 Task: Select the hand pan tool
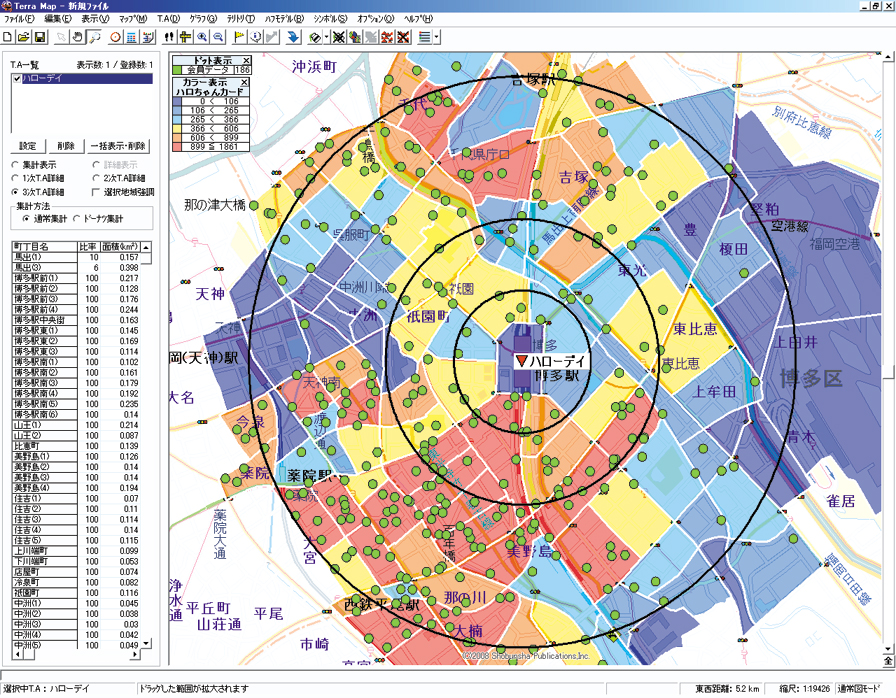(x=78, y=37)
